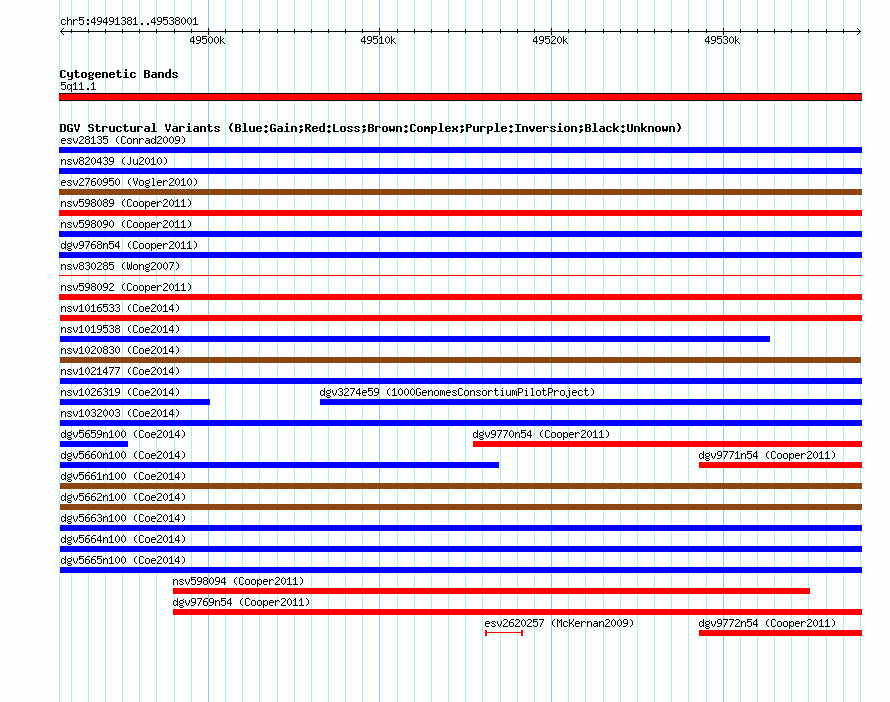Click the red bar under dgv9772n54
The width and height of the screenshot is (890, 702).
point(780,633)
